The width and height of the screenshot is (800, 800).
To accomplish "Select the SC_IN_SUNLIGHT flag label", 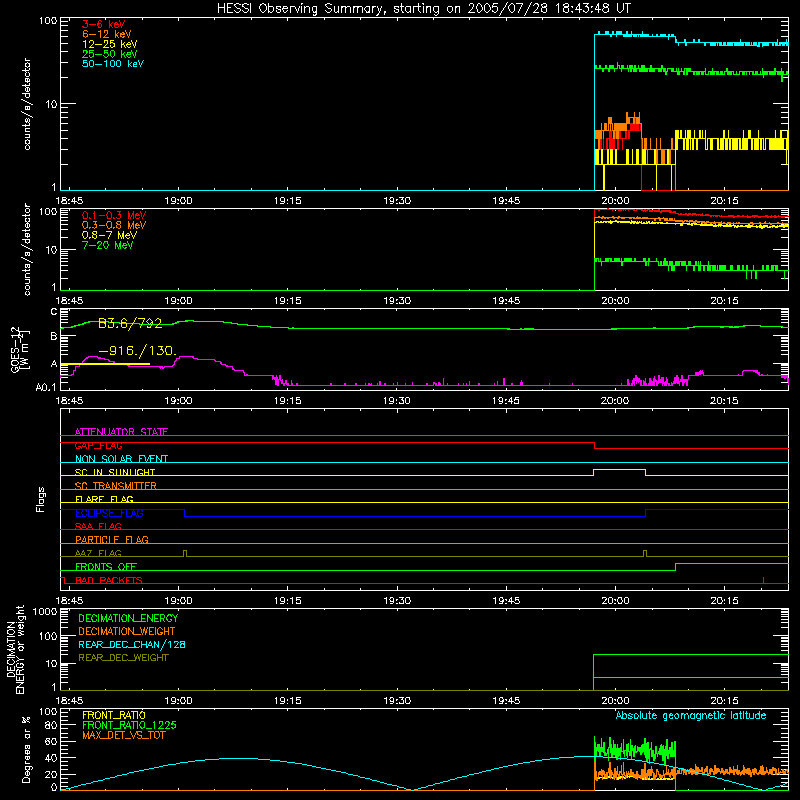I will coord(115,472).
